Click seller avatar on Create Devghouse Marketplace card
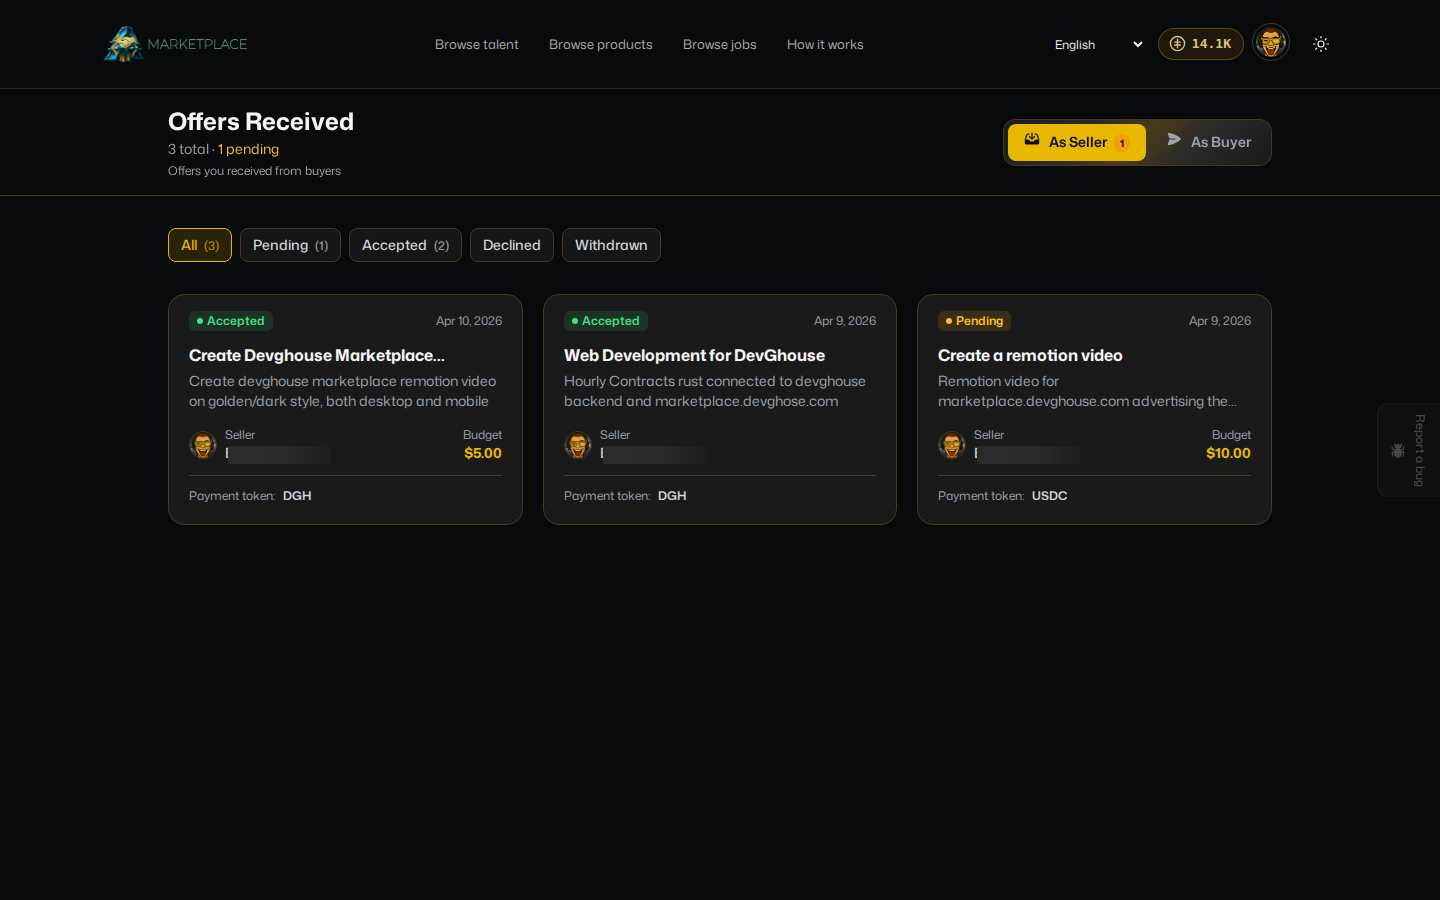The height and width of the screenshot is (900, 1440). (203, 445)
